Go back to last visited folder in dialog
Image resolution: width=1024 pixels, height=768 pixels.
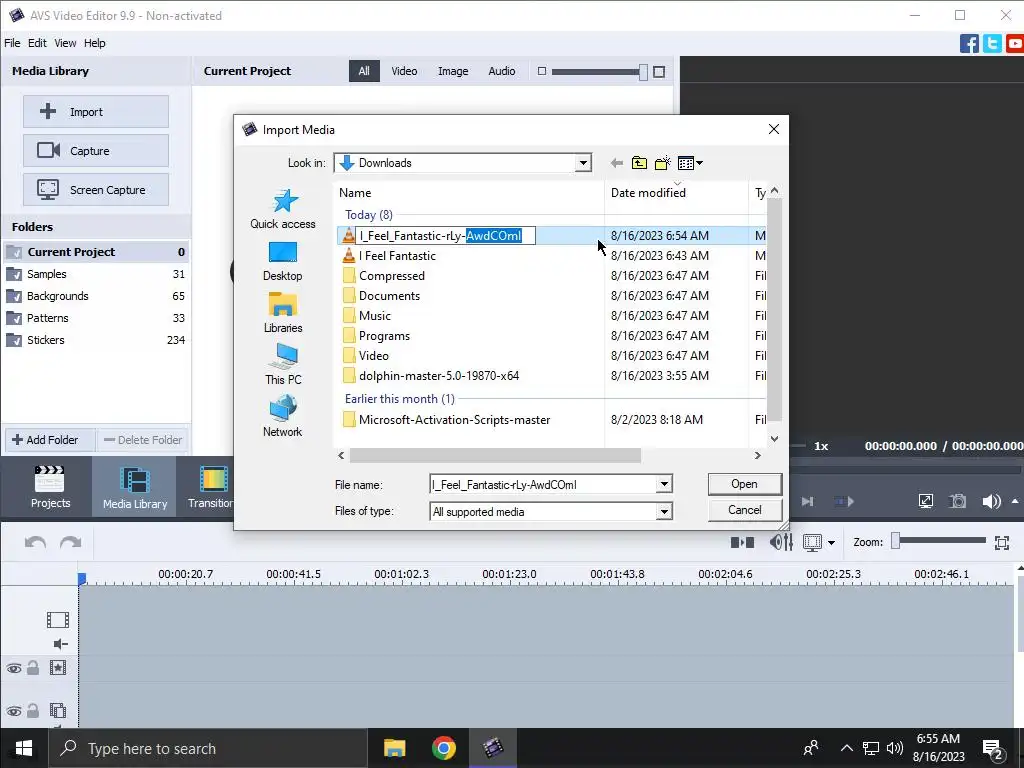point(616,163)
